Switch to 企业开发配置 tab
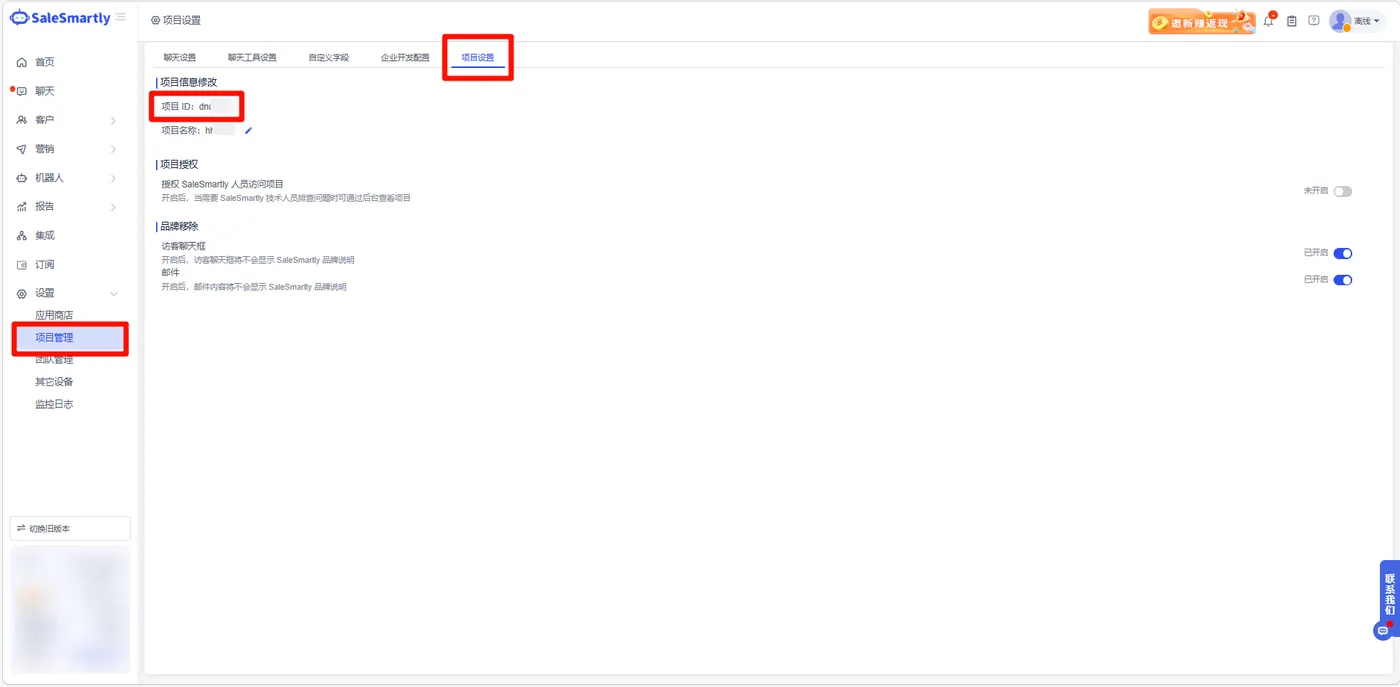Image resolution: width=1400 pixels, height=687 pixels. tap(405, 57)
